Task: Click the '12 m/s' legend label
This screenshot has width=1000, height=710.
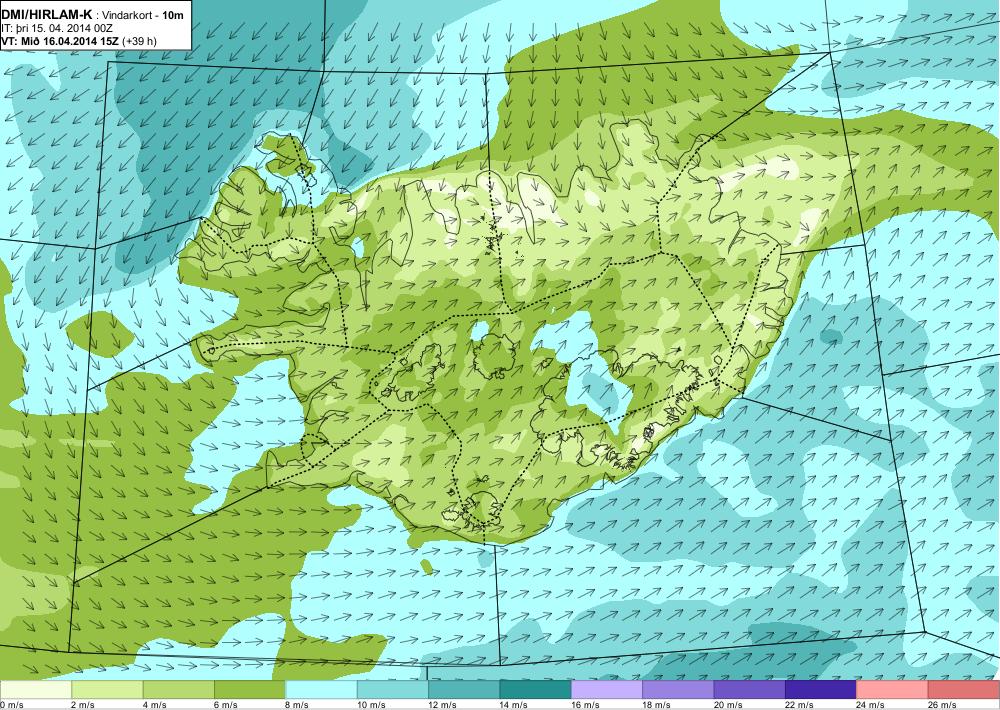Action: (x=441, y=704)
